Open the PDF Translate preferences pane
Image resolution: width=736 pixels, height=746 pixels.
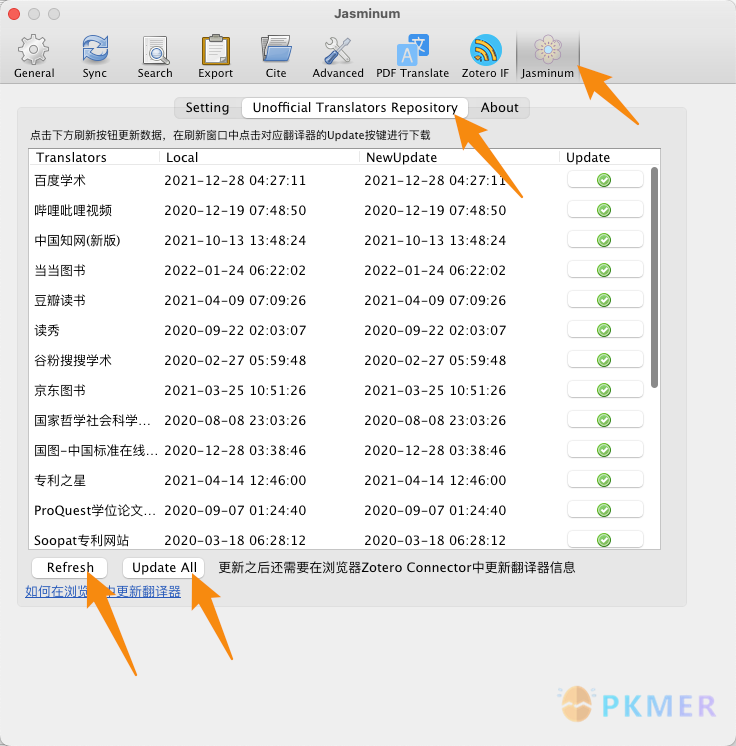tap(412, 56)
